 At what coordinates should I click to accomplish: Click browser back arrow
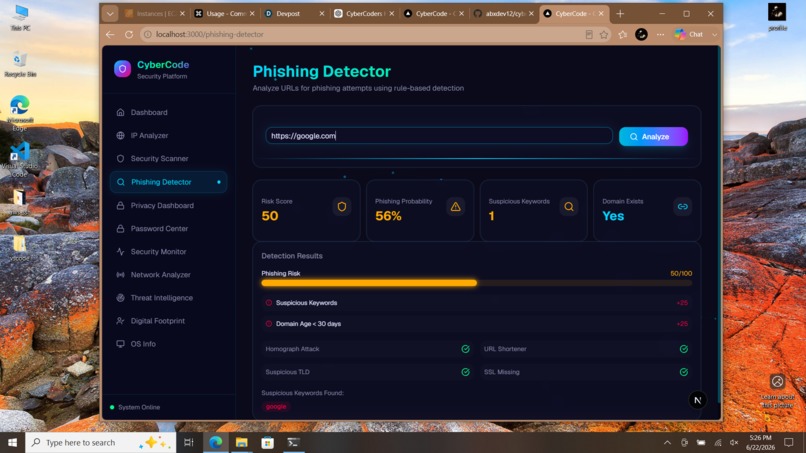click(110, 34)
